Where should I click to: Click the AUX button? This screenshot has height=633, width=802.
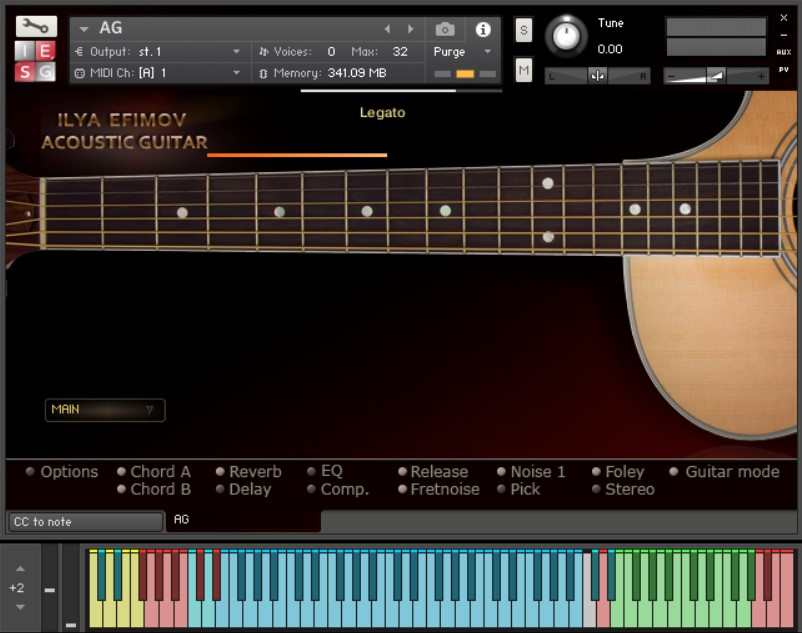pyautogui.click(x=784, y=52)
